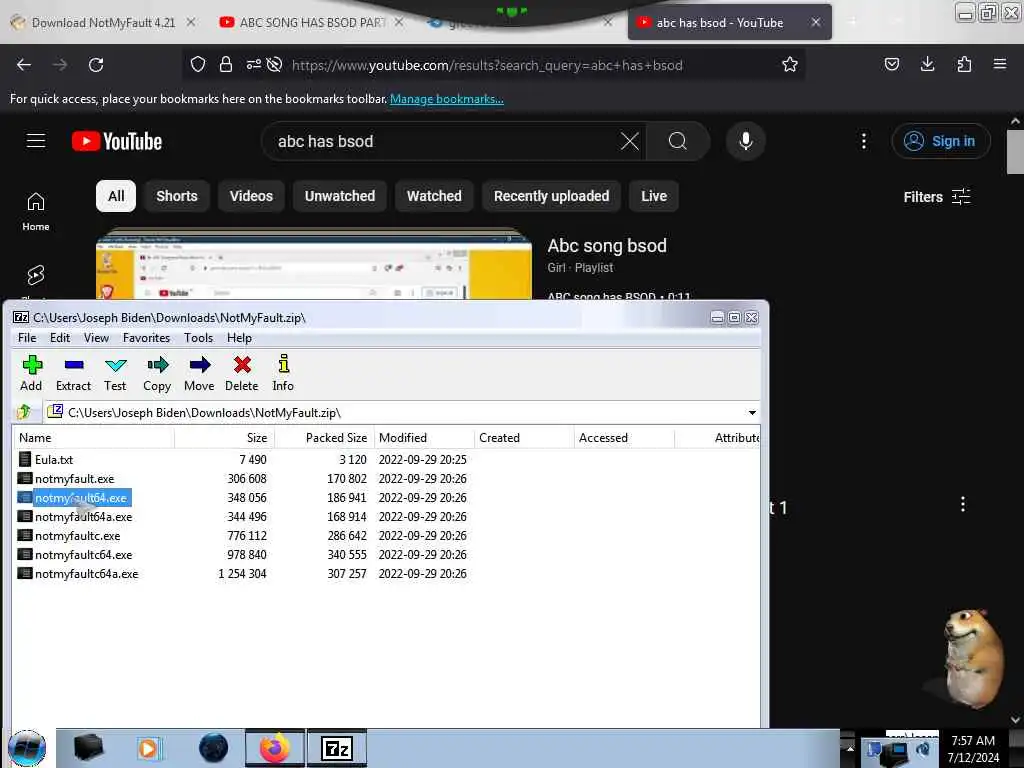Click the YouTube logo
The width and height of the screenshot is (1024, 768).
click(x=117, y=141)
